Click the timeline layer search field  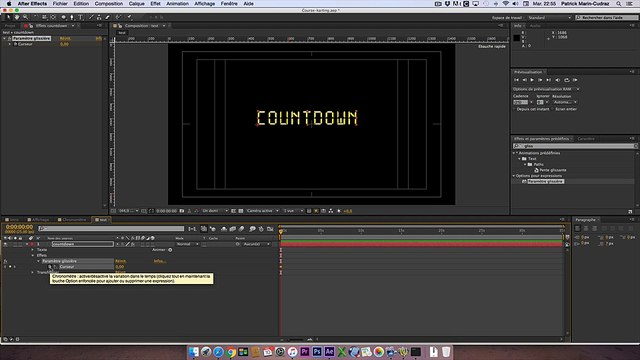111,229
